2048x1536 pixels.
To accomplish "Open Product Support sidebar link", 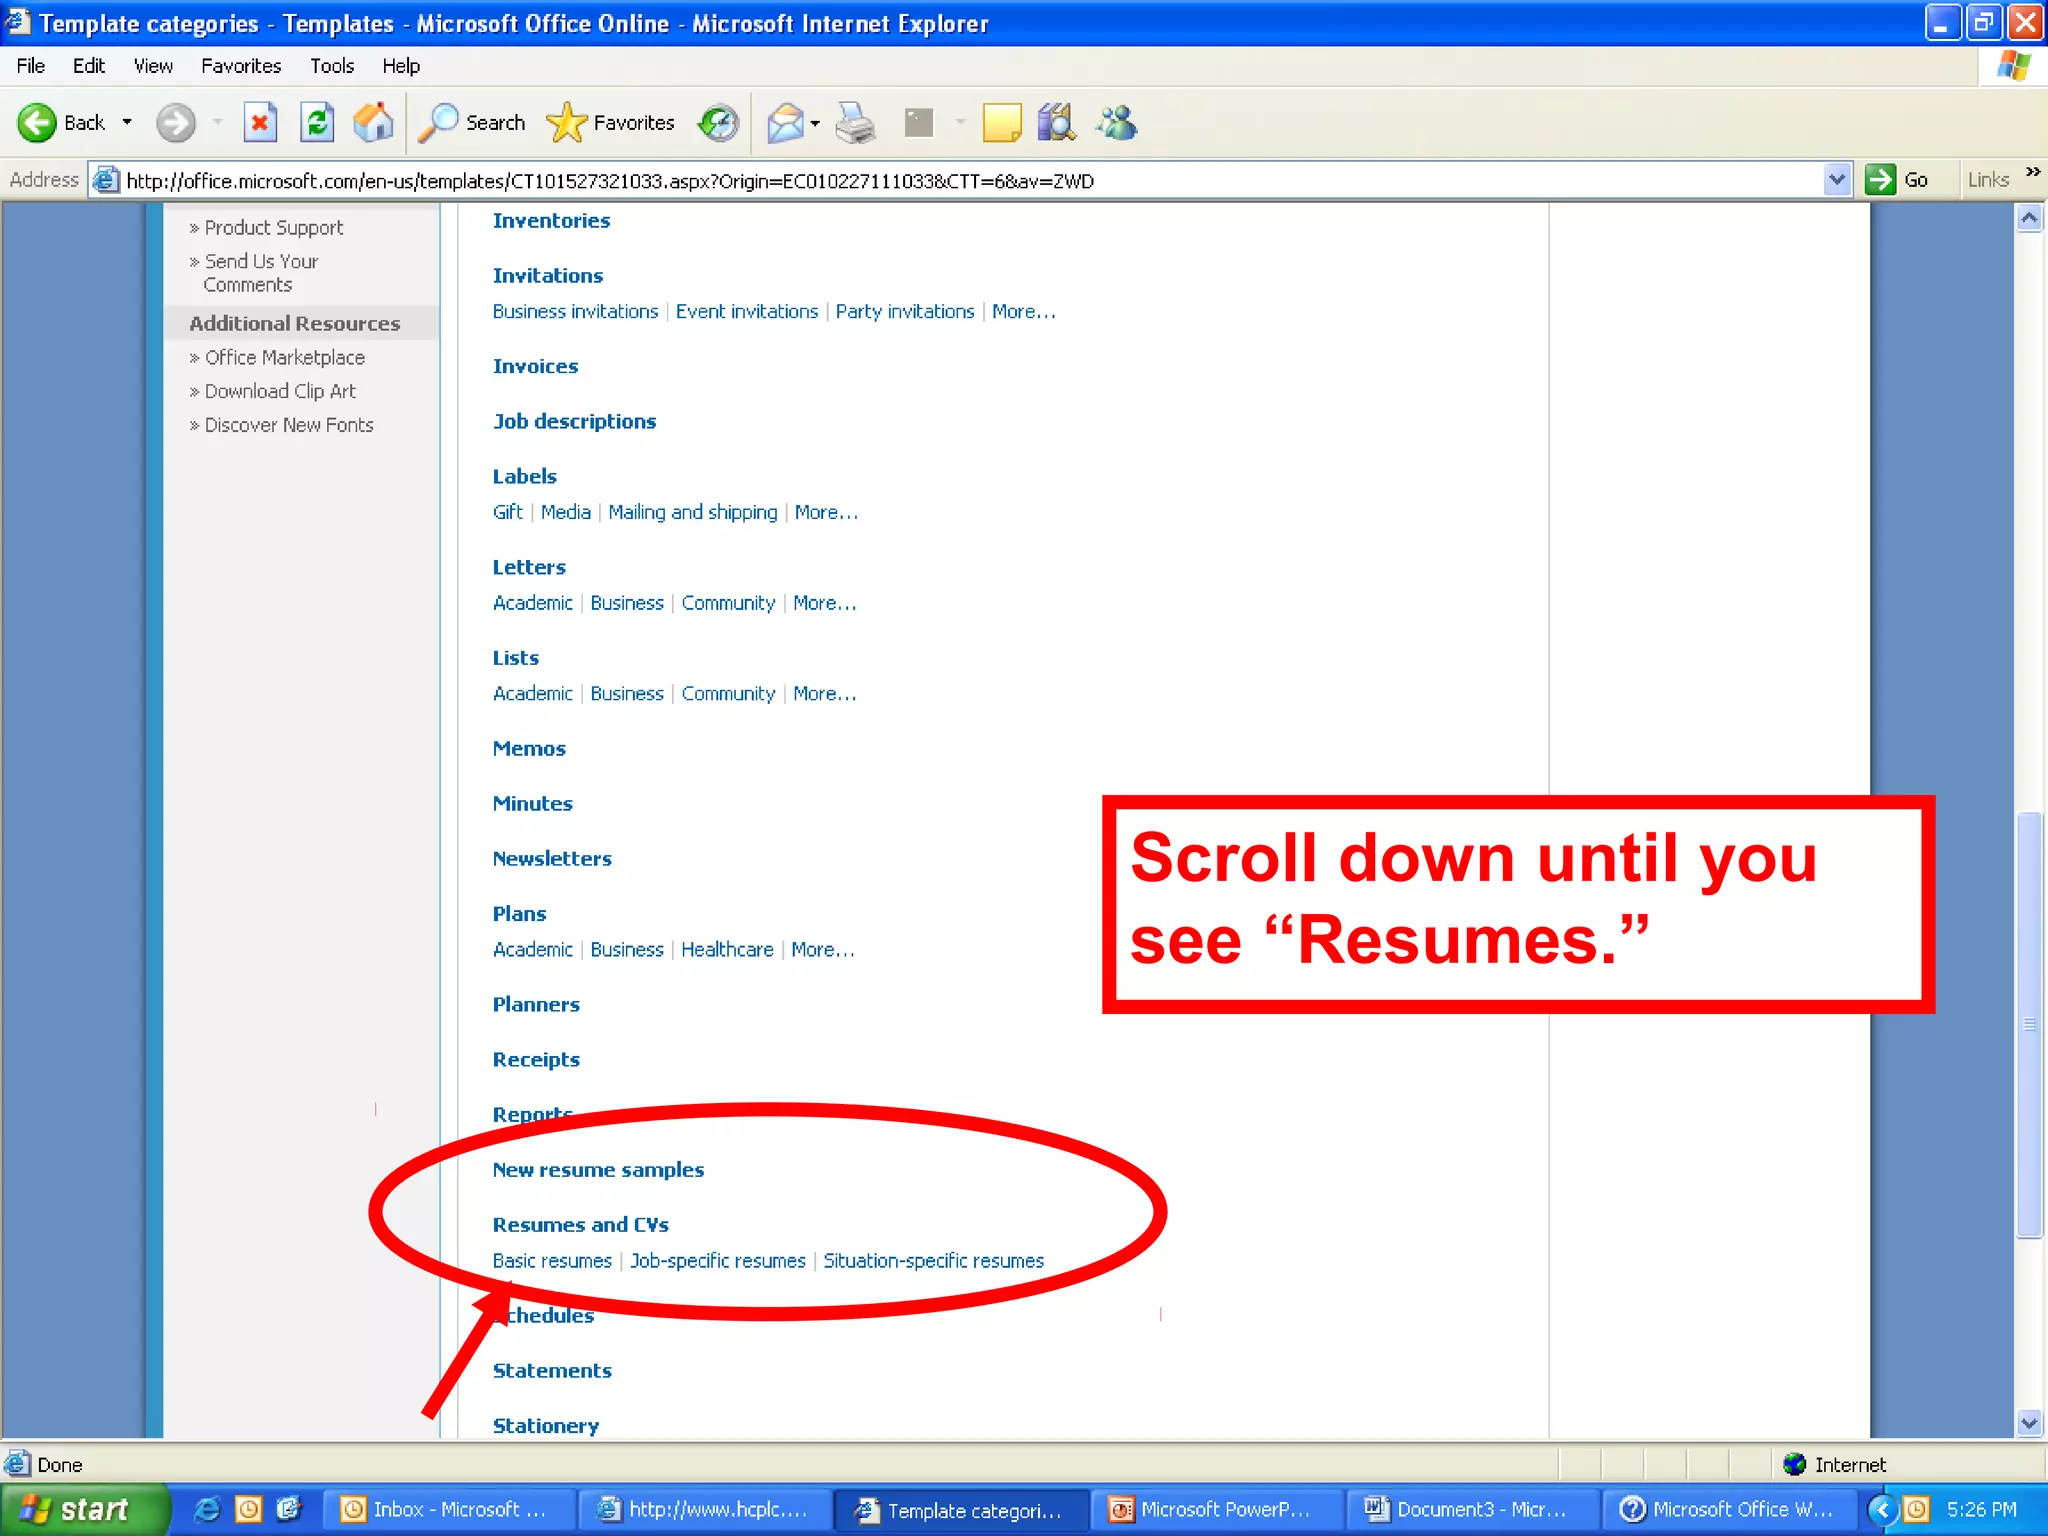I will click(x=273, y=228).
